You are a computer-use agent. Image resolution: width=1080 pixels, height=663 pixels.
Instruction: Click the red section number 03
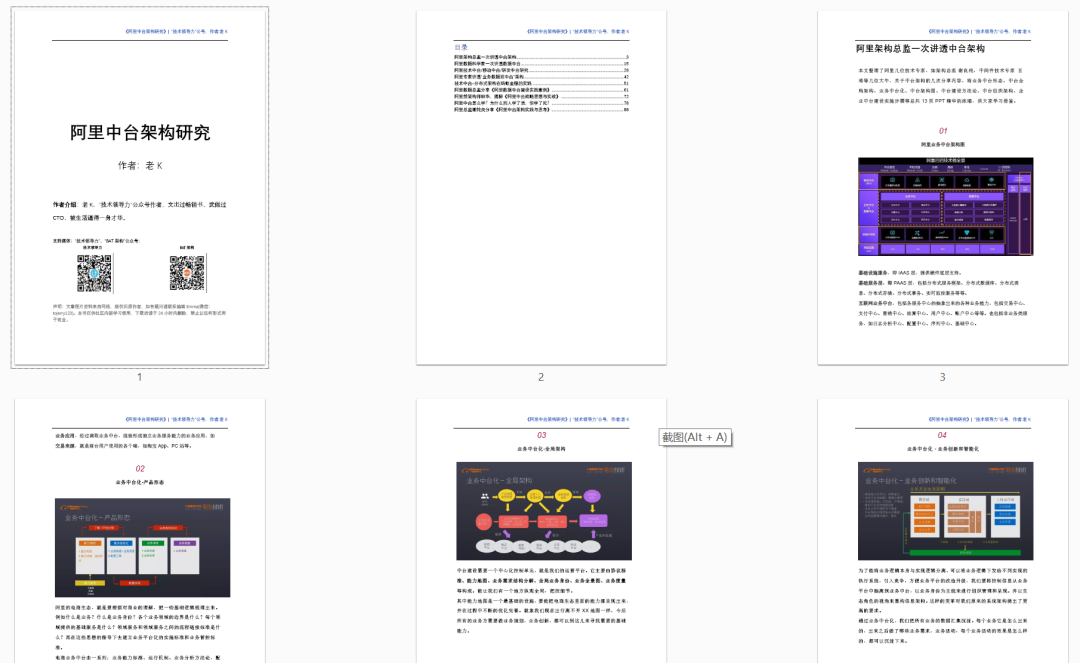pyautogui.click(x=541, y=435)
